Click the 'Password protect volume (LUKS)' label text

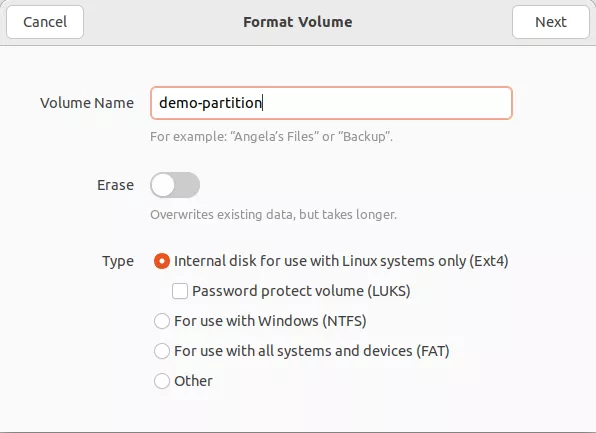tap(301, 291)
